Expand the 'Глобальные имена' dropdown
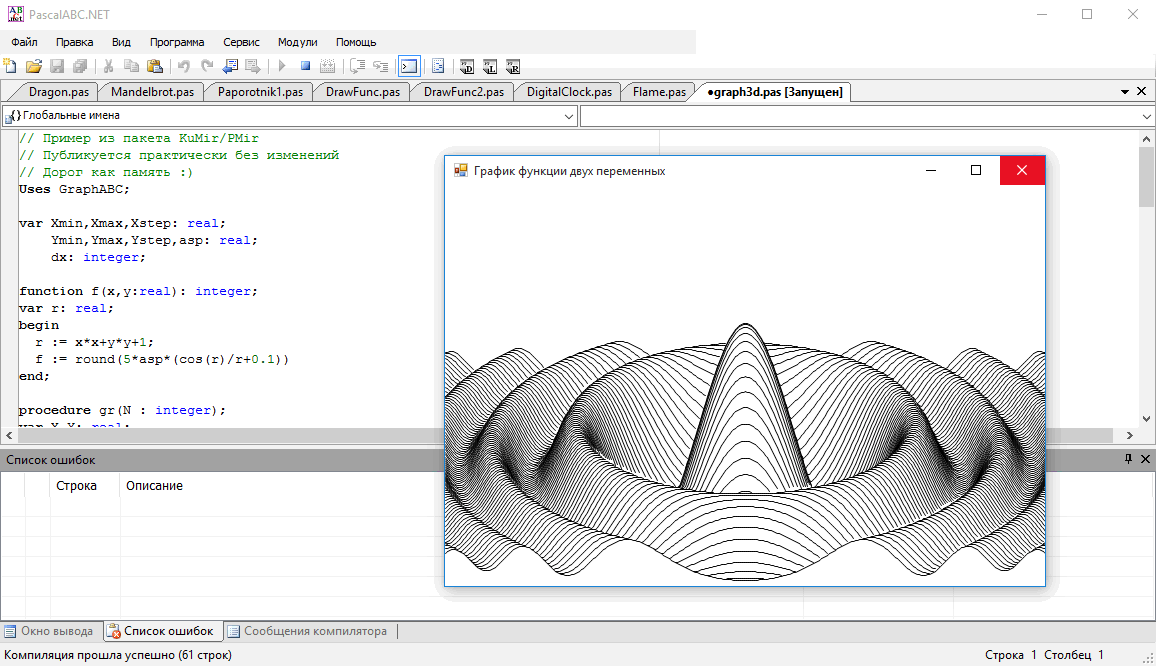This screenshot has height=666, width=1156. [x=569, y=116]
